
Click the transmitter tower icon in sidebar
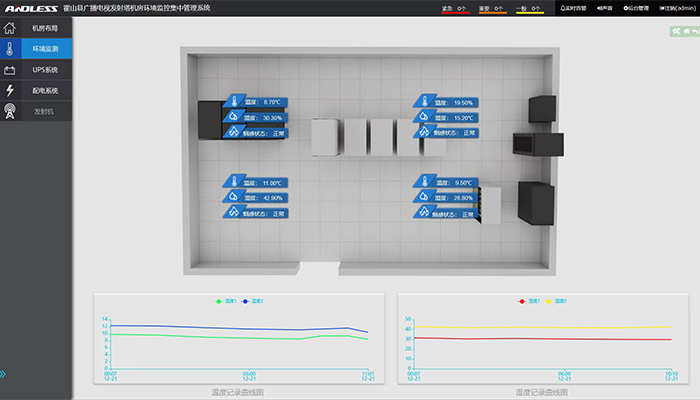tap(10, 112)
